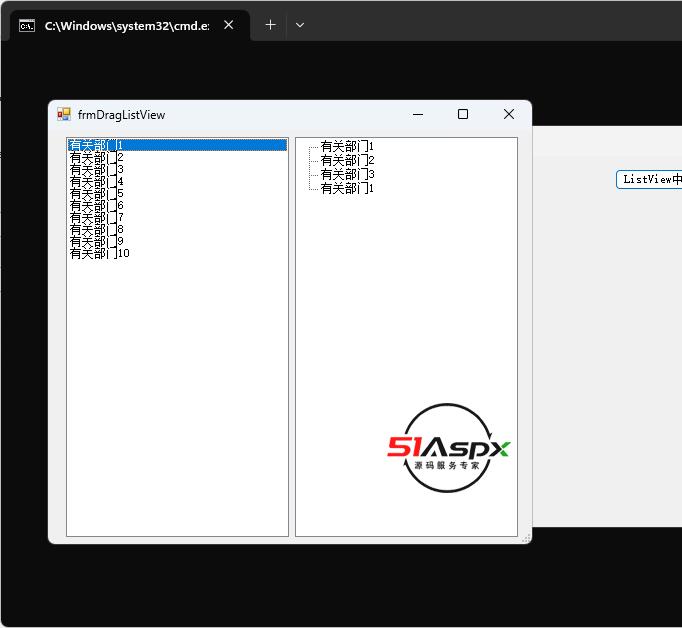Select first 有关部门1 node in right tree
682x628 pixels.
pyautogui.click(x=347, y=146)
